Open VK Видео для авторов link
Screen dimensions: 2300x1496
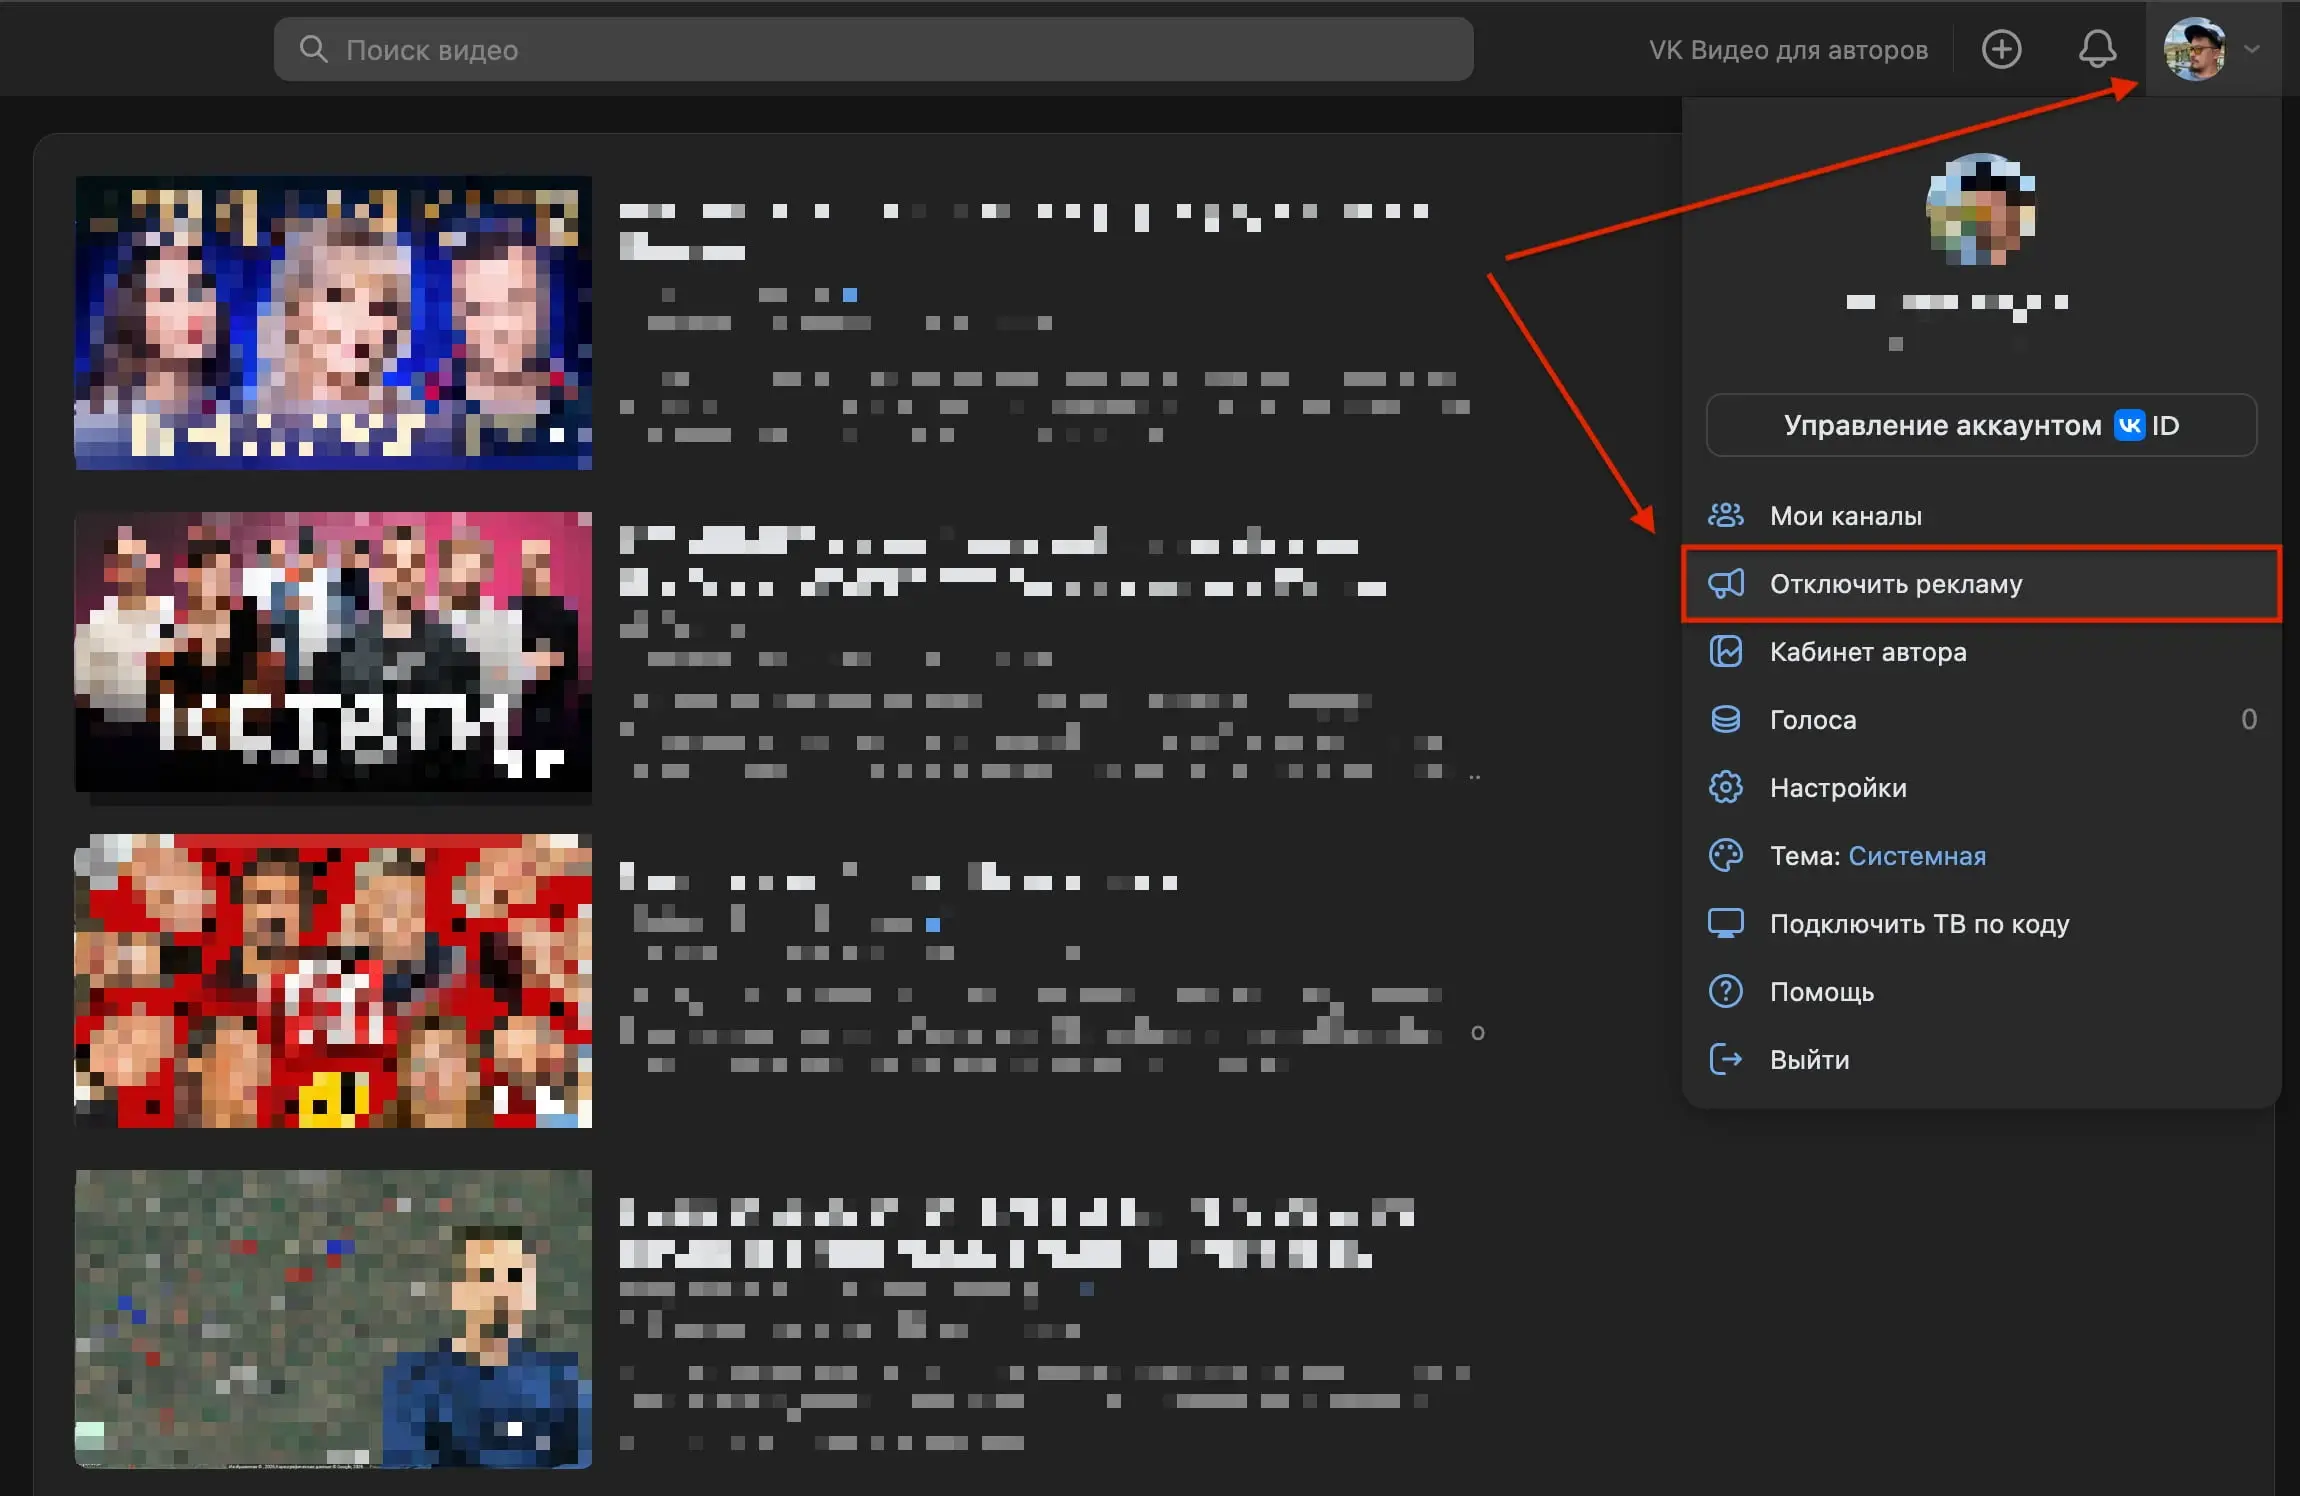1788,50
